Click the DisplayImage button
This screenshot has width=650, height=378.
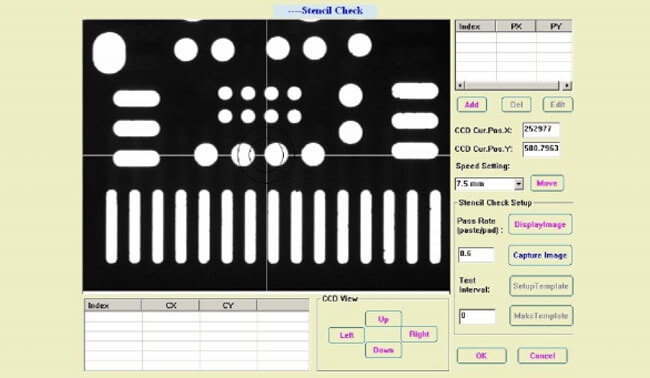540,224
